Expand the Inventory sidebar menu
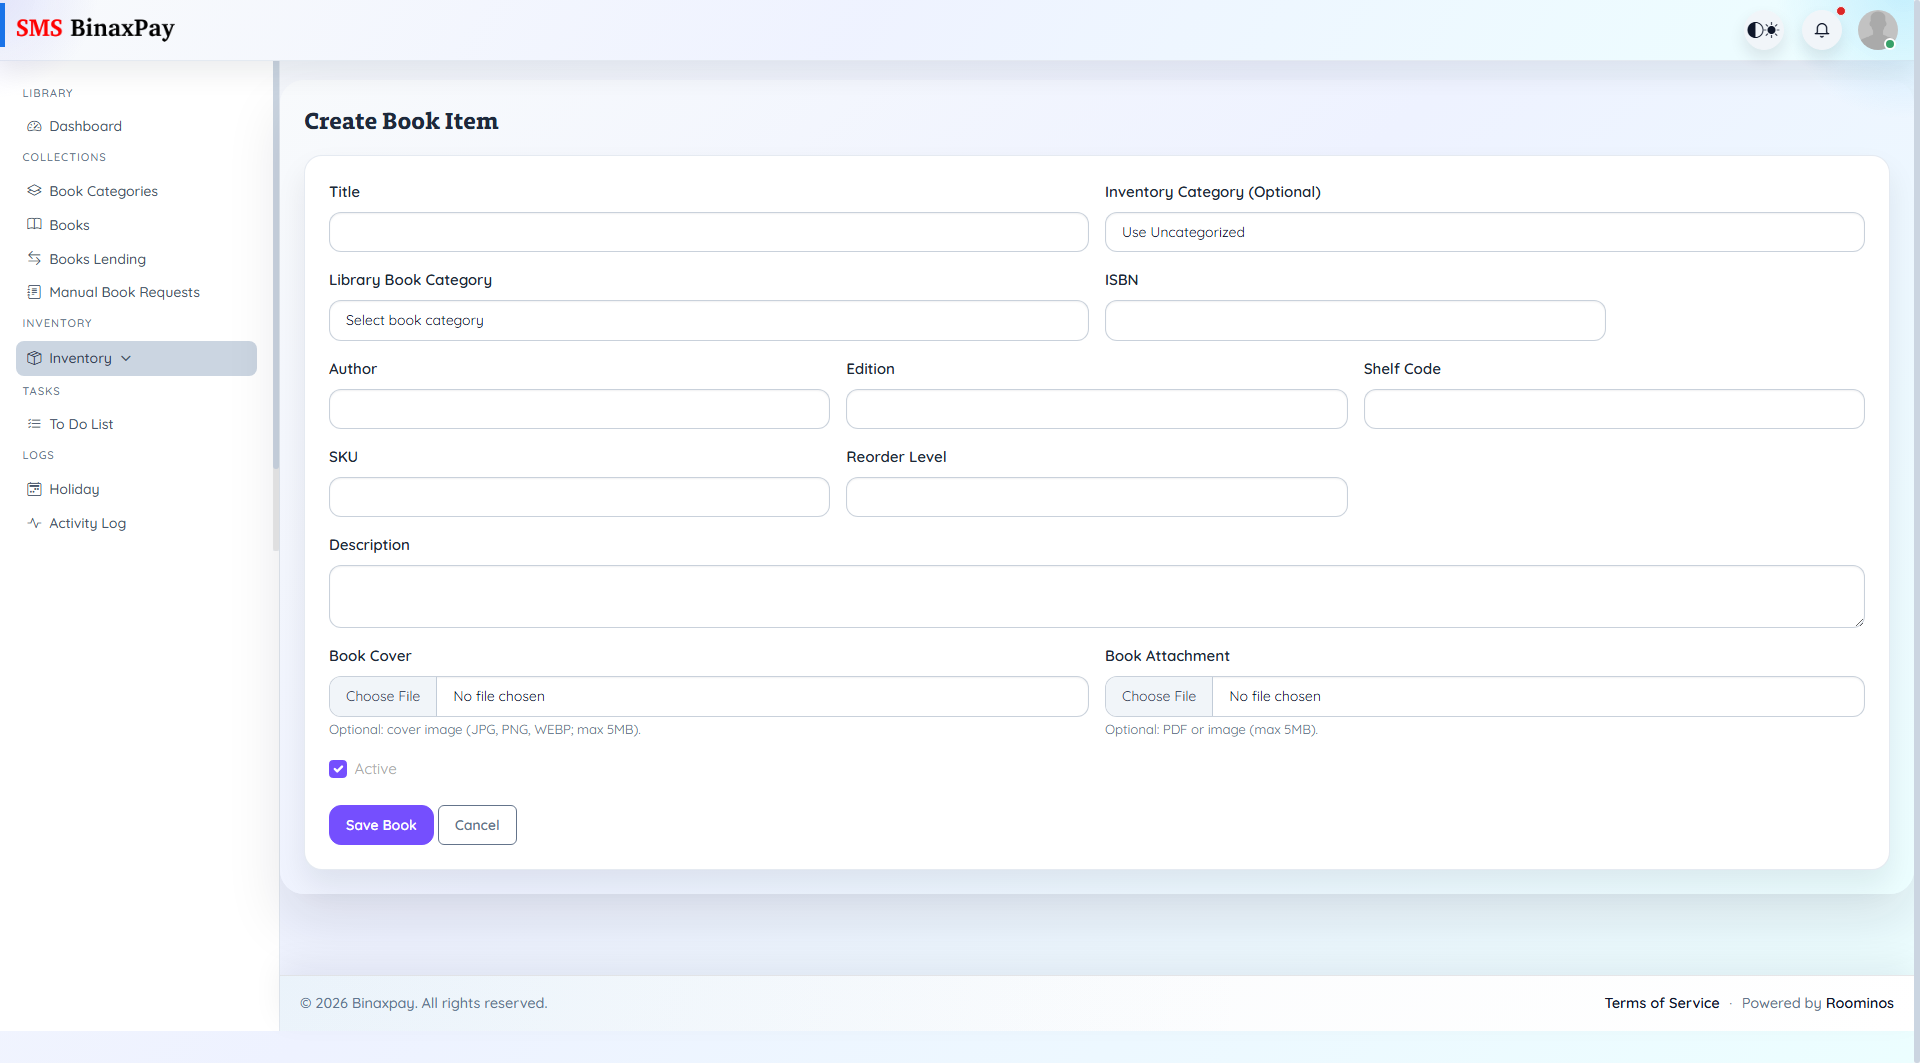Screen dimensions: 1920x1063 (x=136, y=358)
